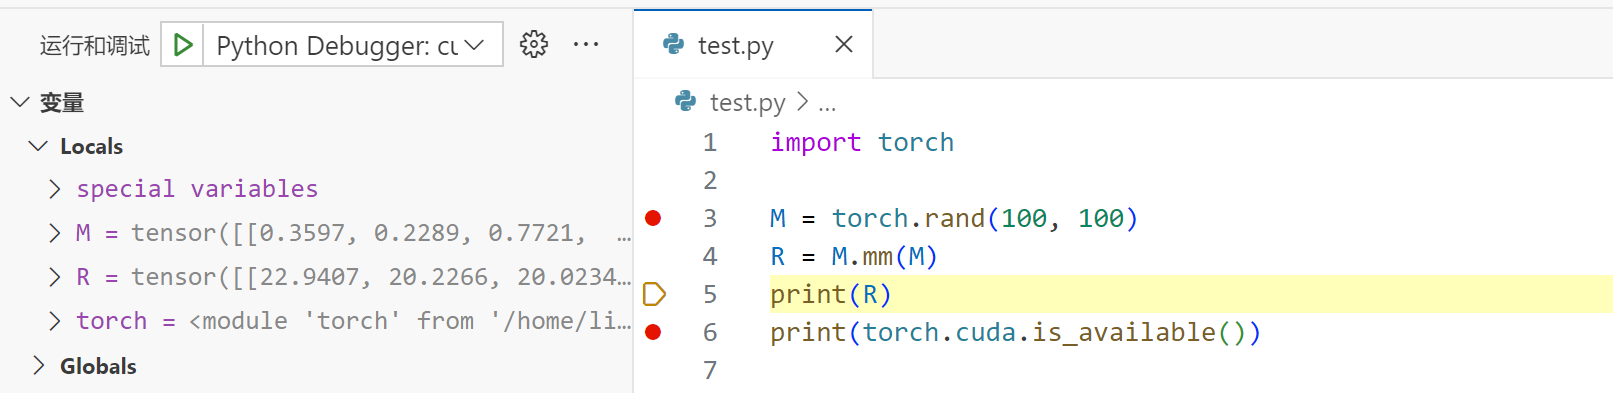Click the Python icon in breadcrumb

click(686, 101)
